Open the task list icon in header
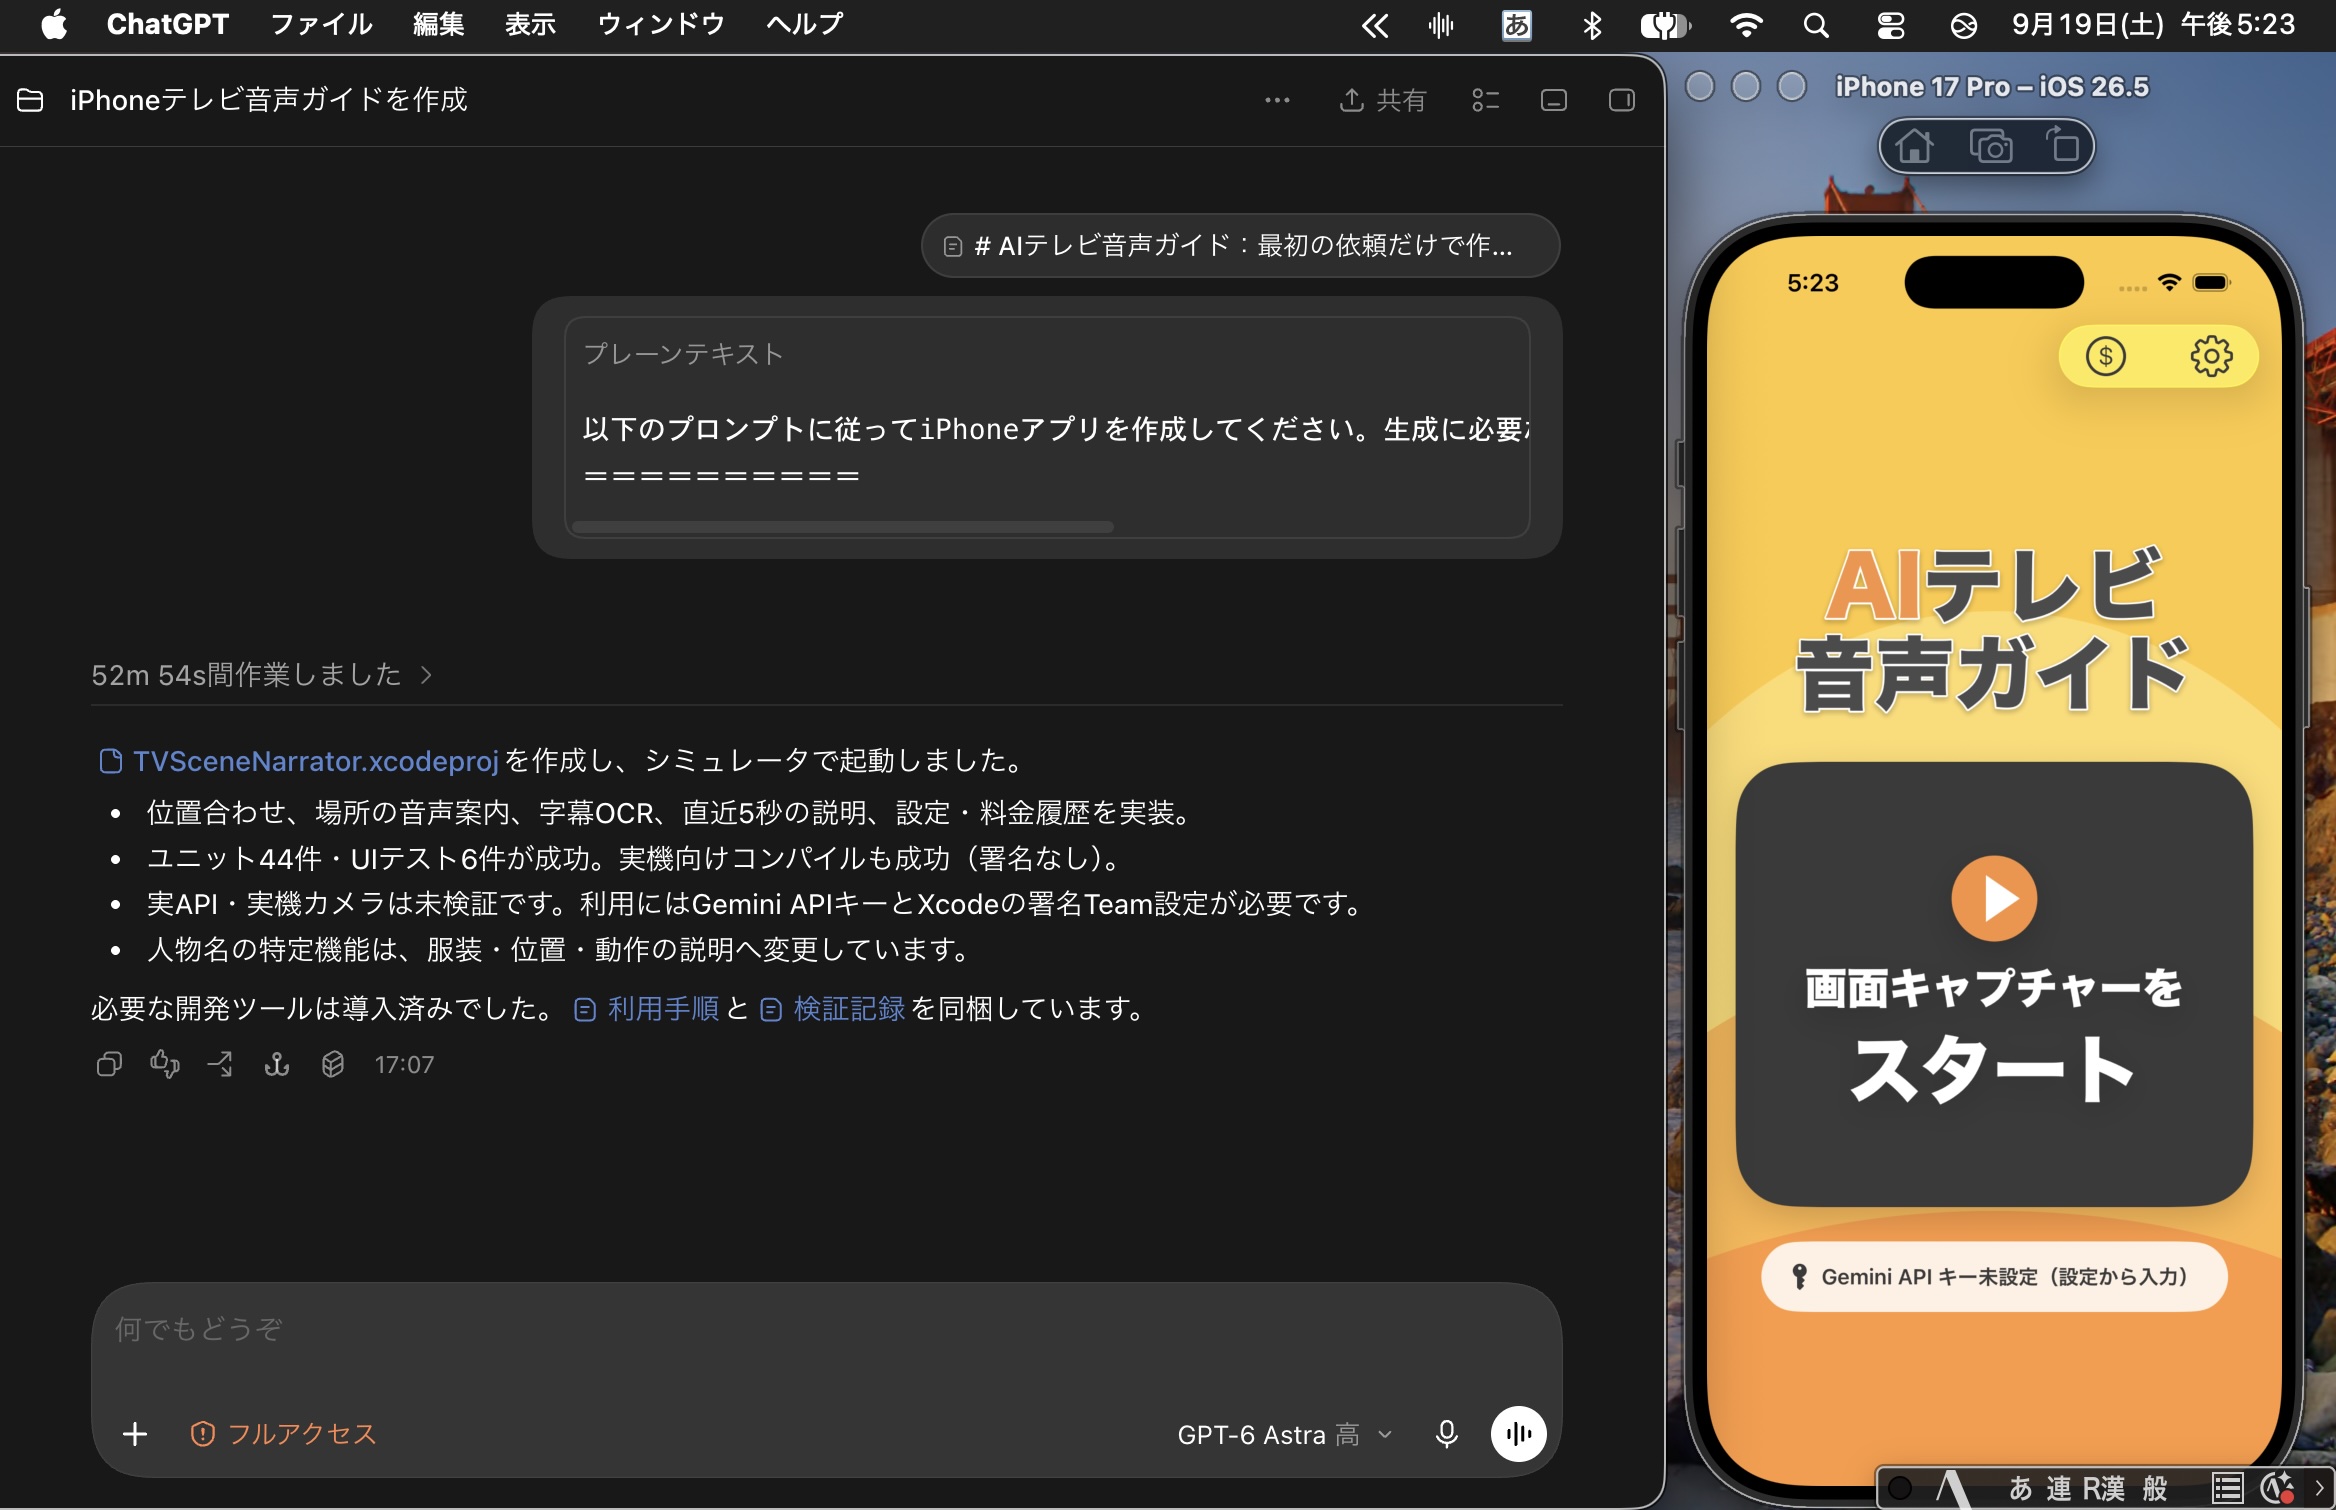The height and width of the screenshot is (1510, 2336). (1485, 100)
